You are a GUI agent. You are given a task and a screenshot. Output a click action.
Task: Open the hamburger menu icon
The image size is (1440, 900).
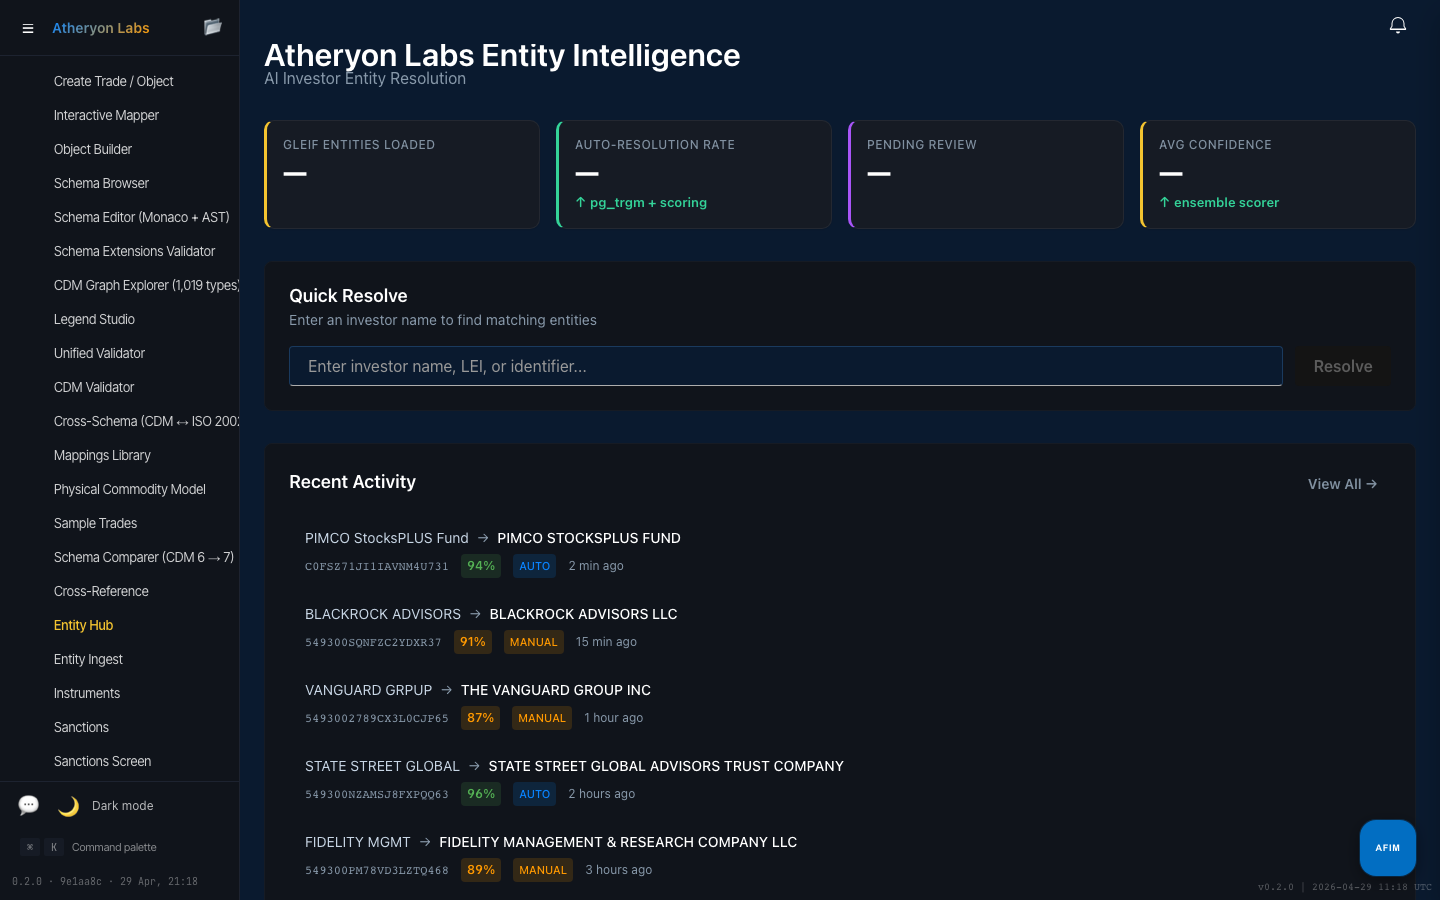tap(28, 29)
